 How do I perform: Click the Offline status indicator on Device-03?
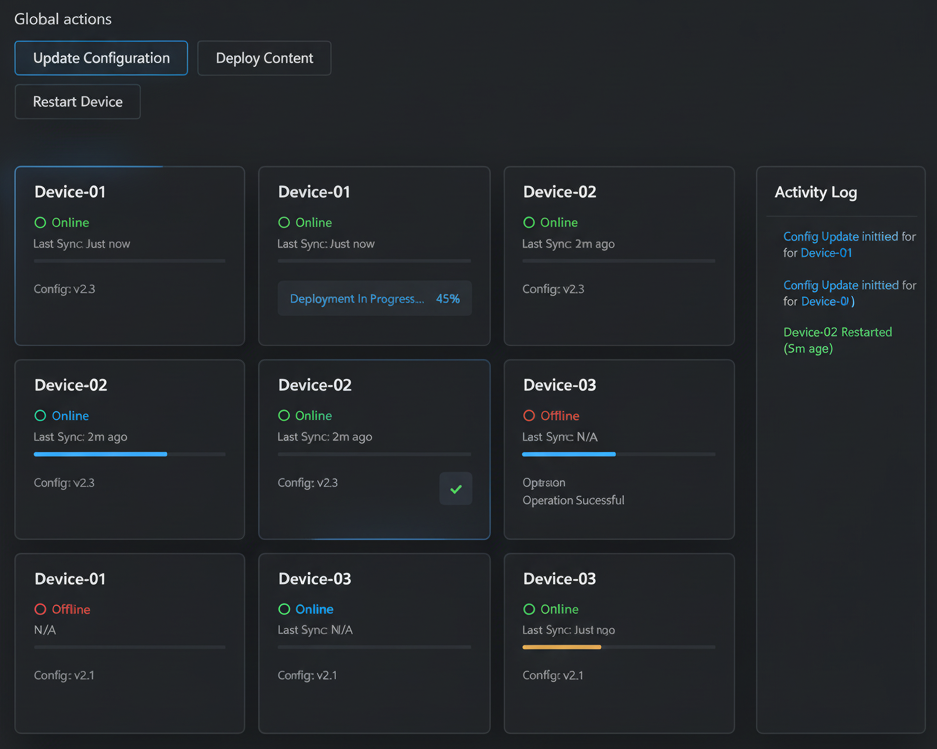(532, 415)
